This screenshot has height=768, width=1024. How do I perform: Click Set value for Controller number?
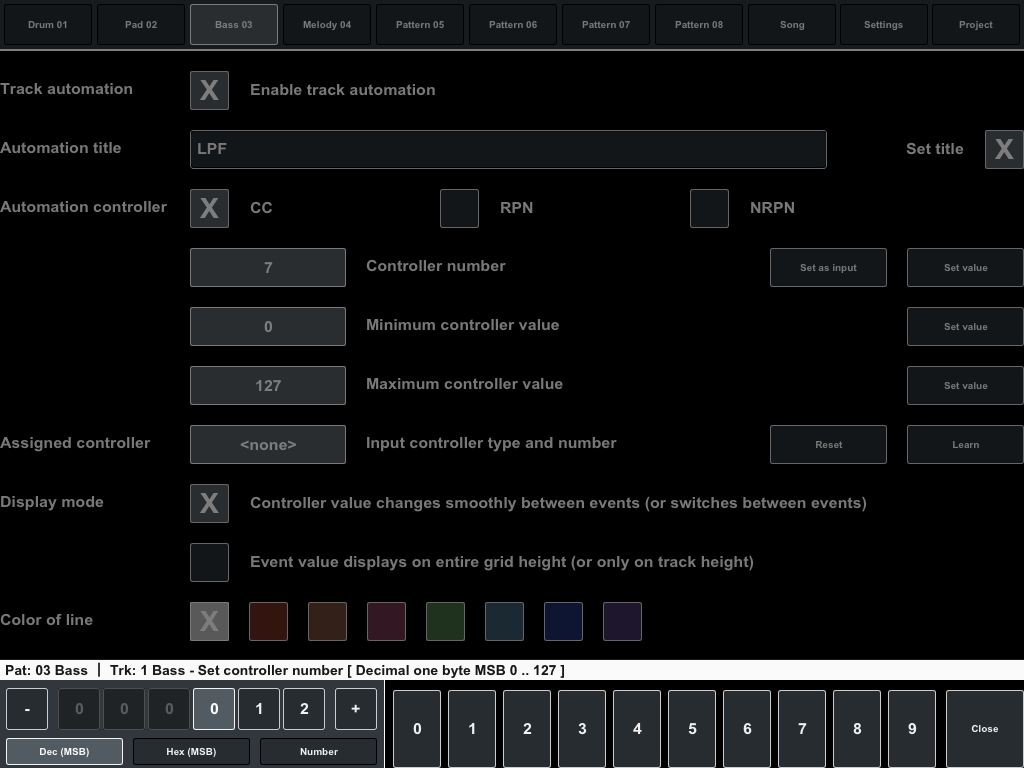(x=965, y=267)
